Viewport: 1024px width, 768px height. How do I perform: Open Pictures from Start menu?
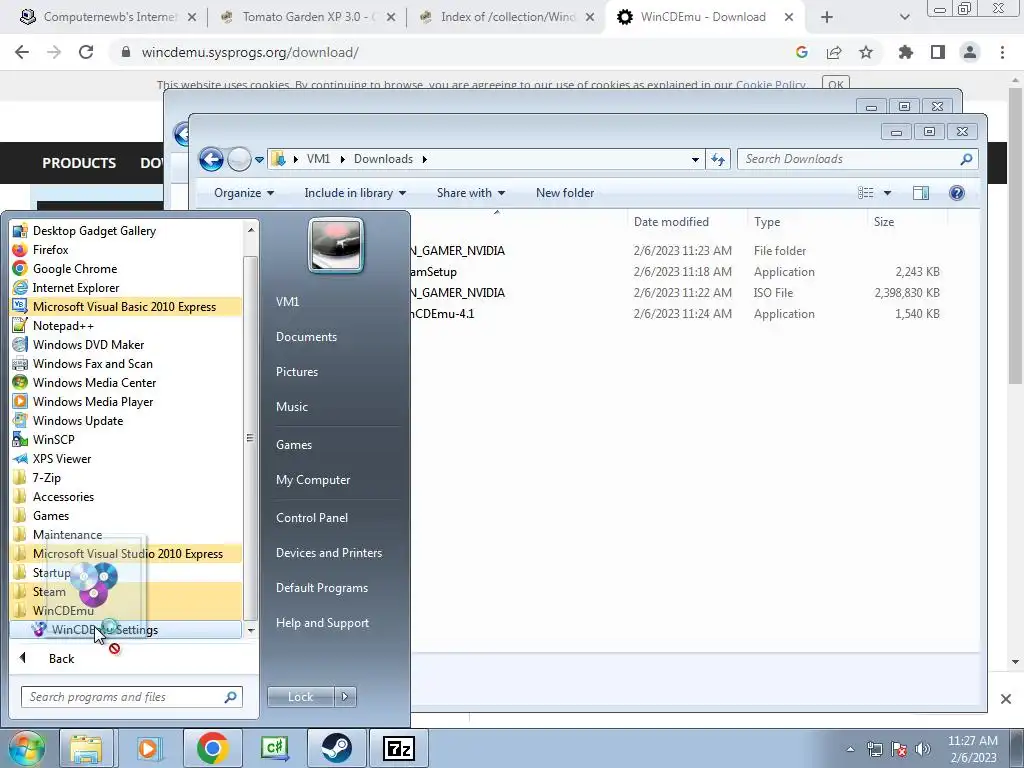pyautogui.click(x=296, y=372)
